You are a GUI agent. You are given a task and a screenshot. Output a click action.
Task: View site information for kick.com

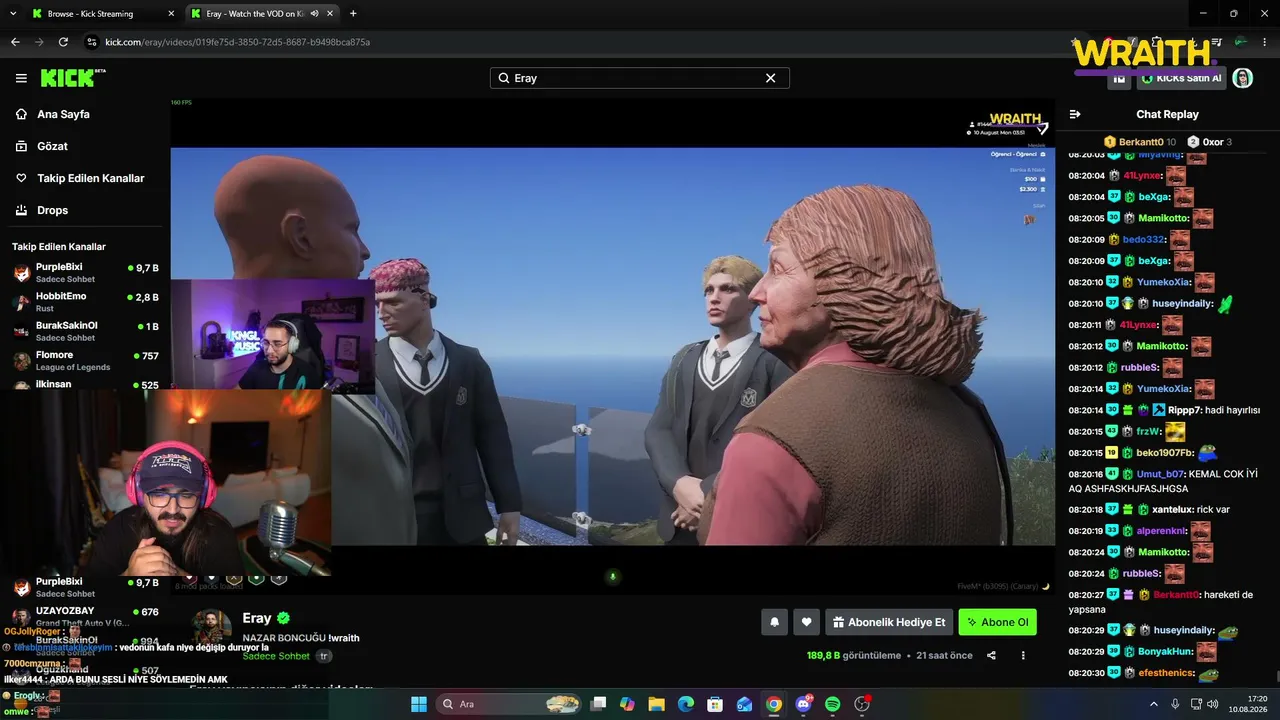click(x=92, y=42)
